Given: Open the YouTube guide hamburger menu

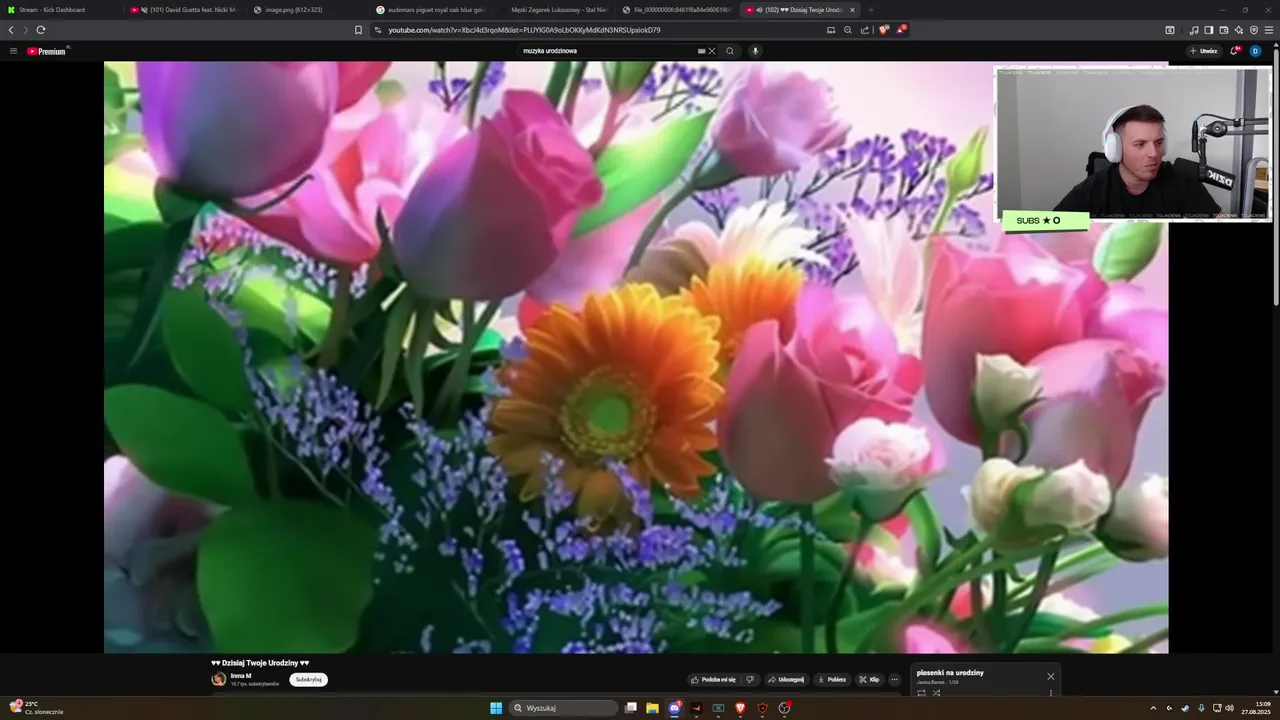Looking at the screenshot, I should coord(13,51).
